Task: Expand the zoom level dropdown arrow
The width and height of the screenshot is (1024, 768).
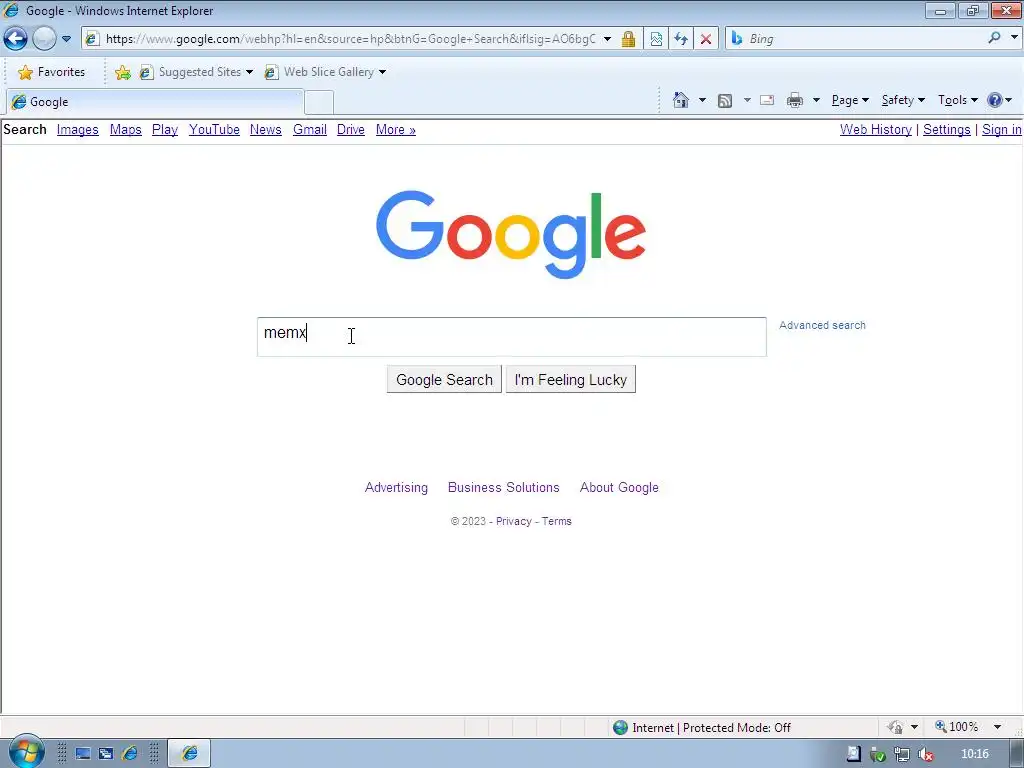Action: click(997, 727)
